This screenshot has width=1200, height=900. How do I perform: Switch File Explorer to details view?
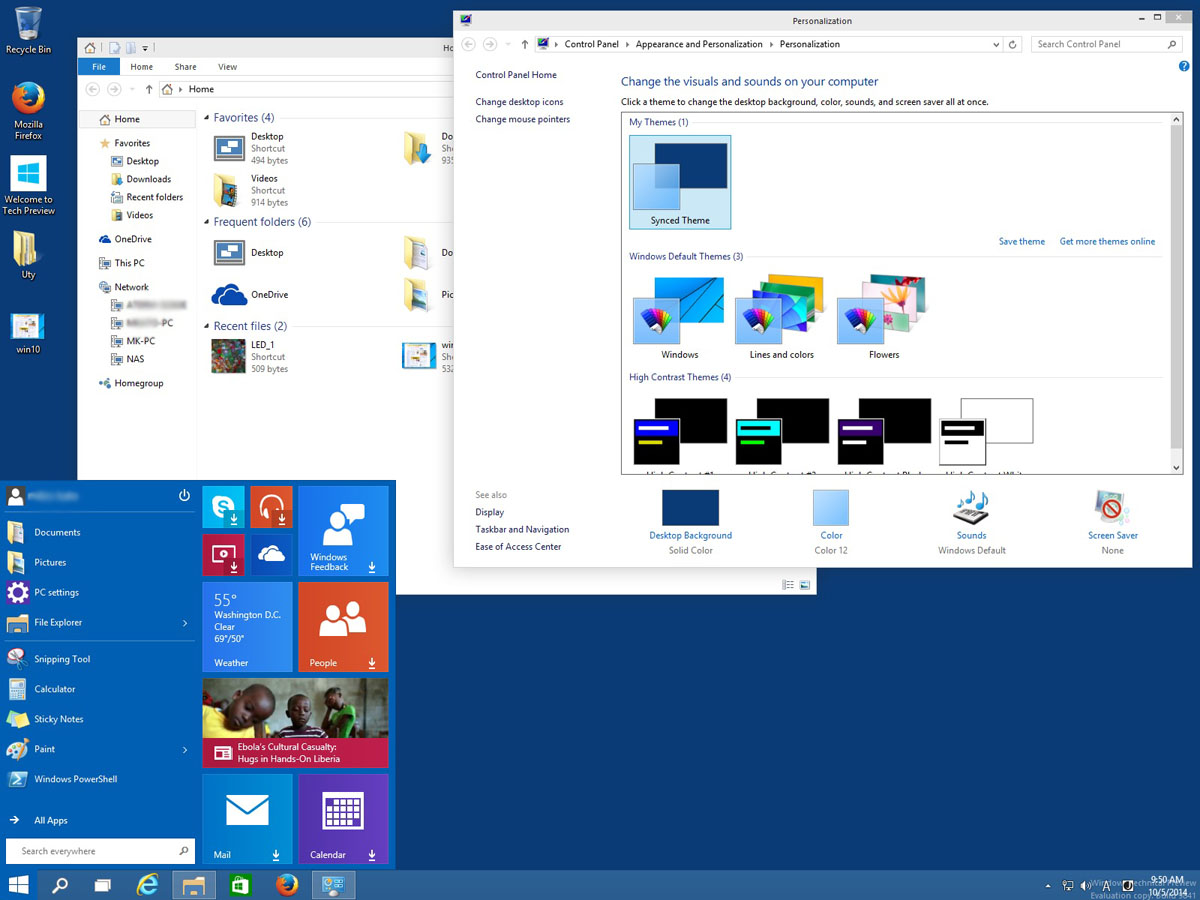tap(789, 585)
